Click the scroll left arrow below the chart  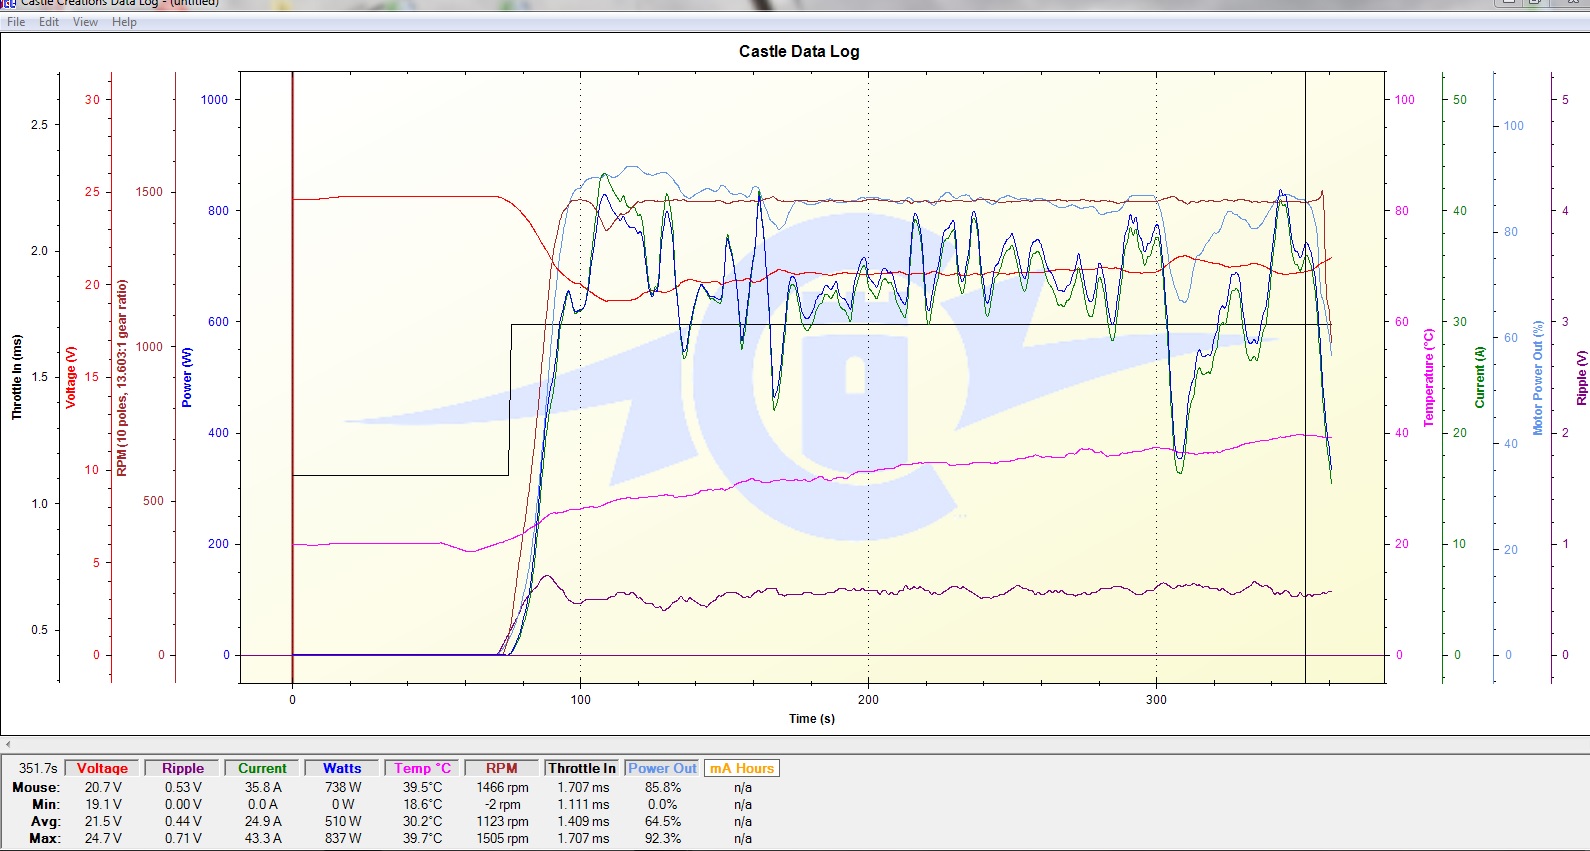pyautogui.click(x=8, y=744)
